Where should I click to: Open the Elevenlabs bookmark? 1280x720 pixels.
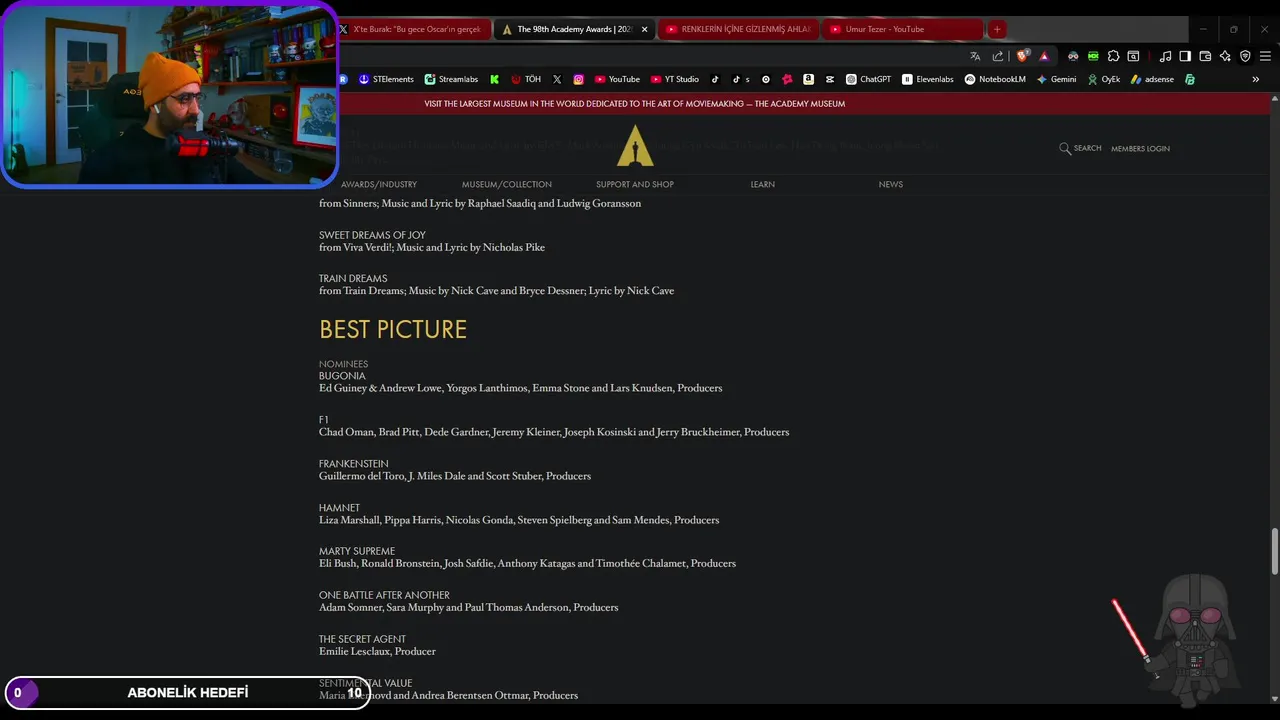[928, 79]
